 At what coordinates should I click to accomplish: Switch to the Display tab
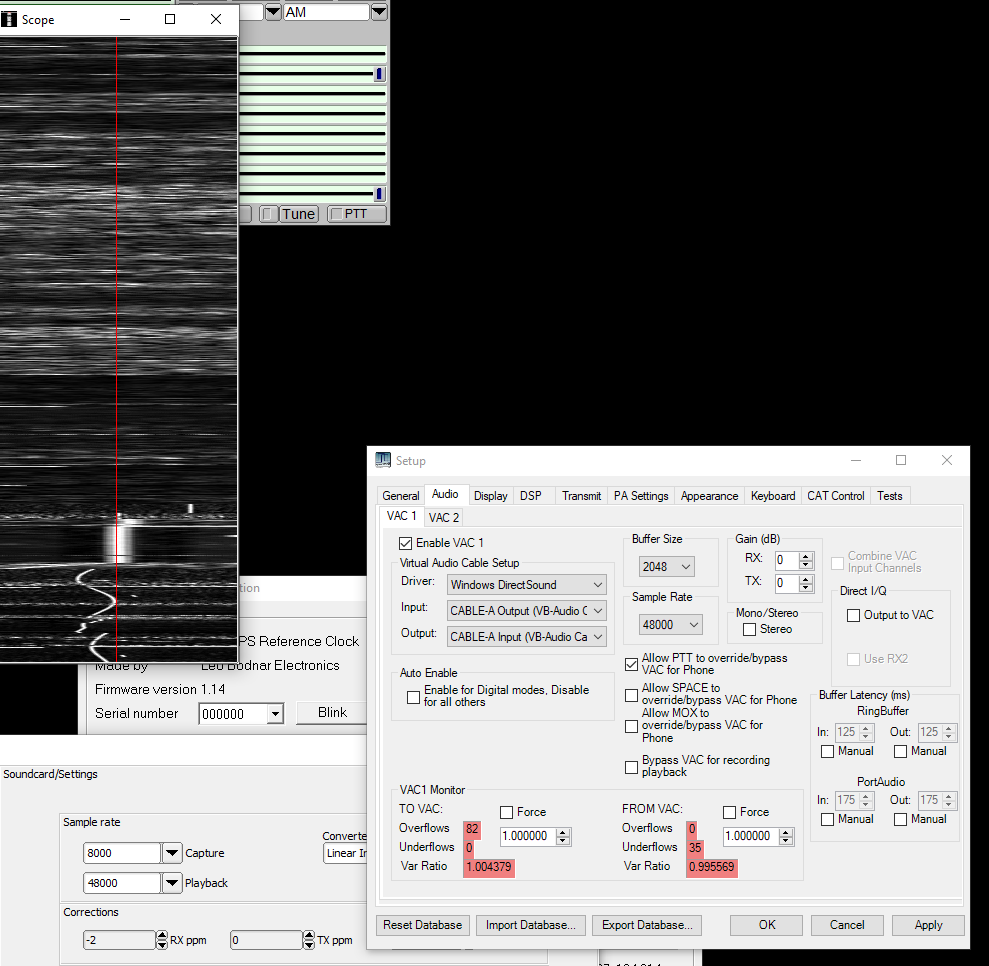point(491,496)
